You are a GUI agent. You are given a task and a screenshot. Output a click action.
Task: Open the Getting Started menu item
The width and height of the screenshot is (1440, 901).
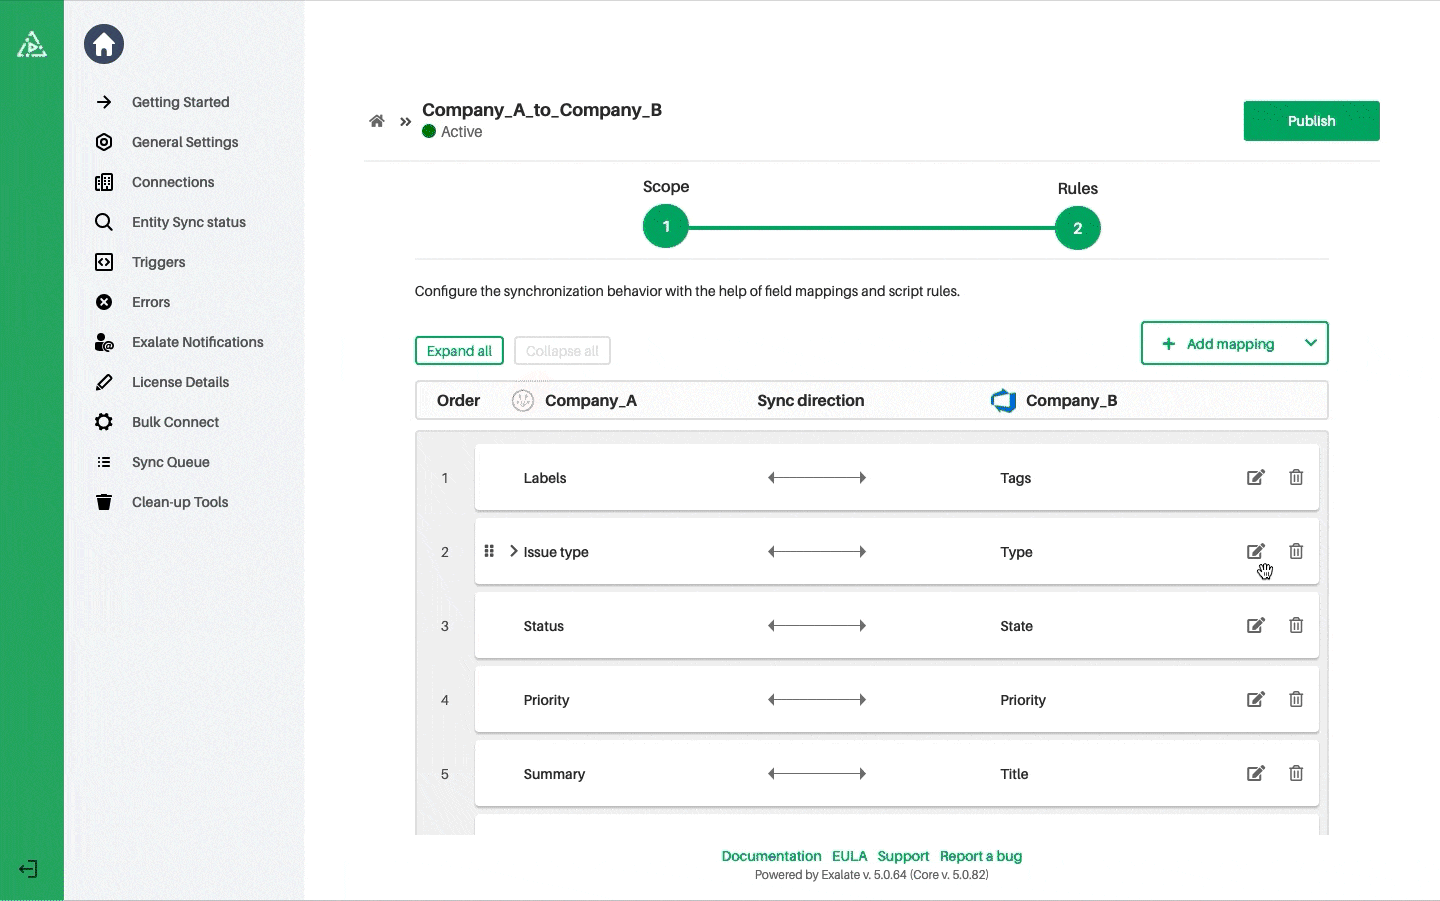(x=181, y=102)
